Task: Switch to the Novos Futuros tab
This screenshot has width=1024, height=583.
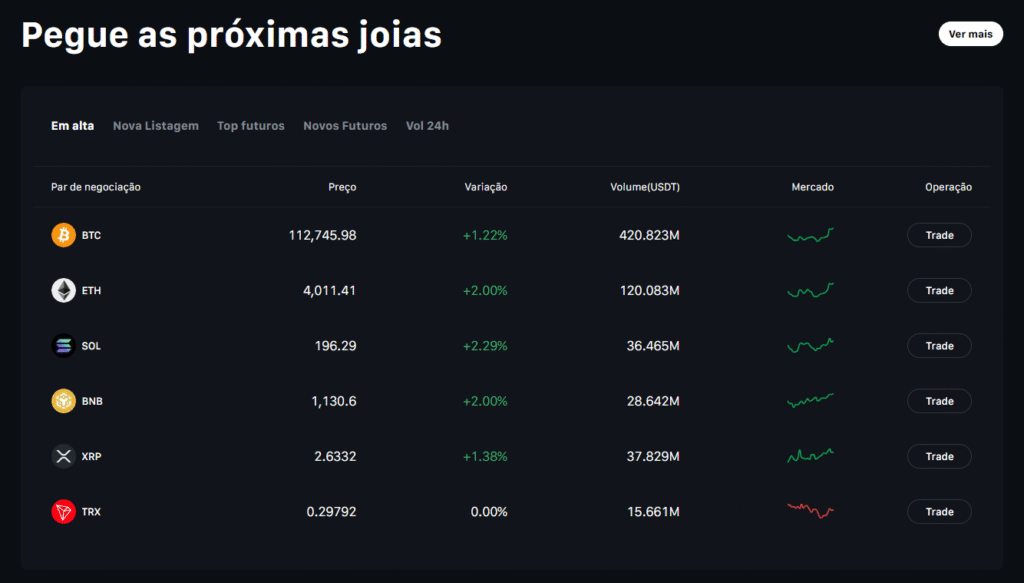Action: (345, 126)
